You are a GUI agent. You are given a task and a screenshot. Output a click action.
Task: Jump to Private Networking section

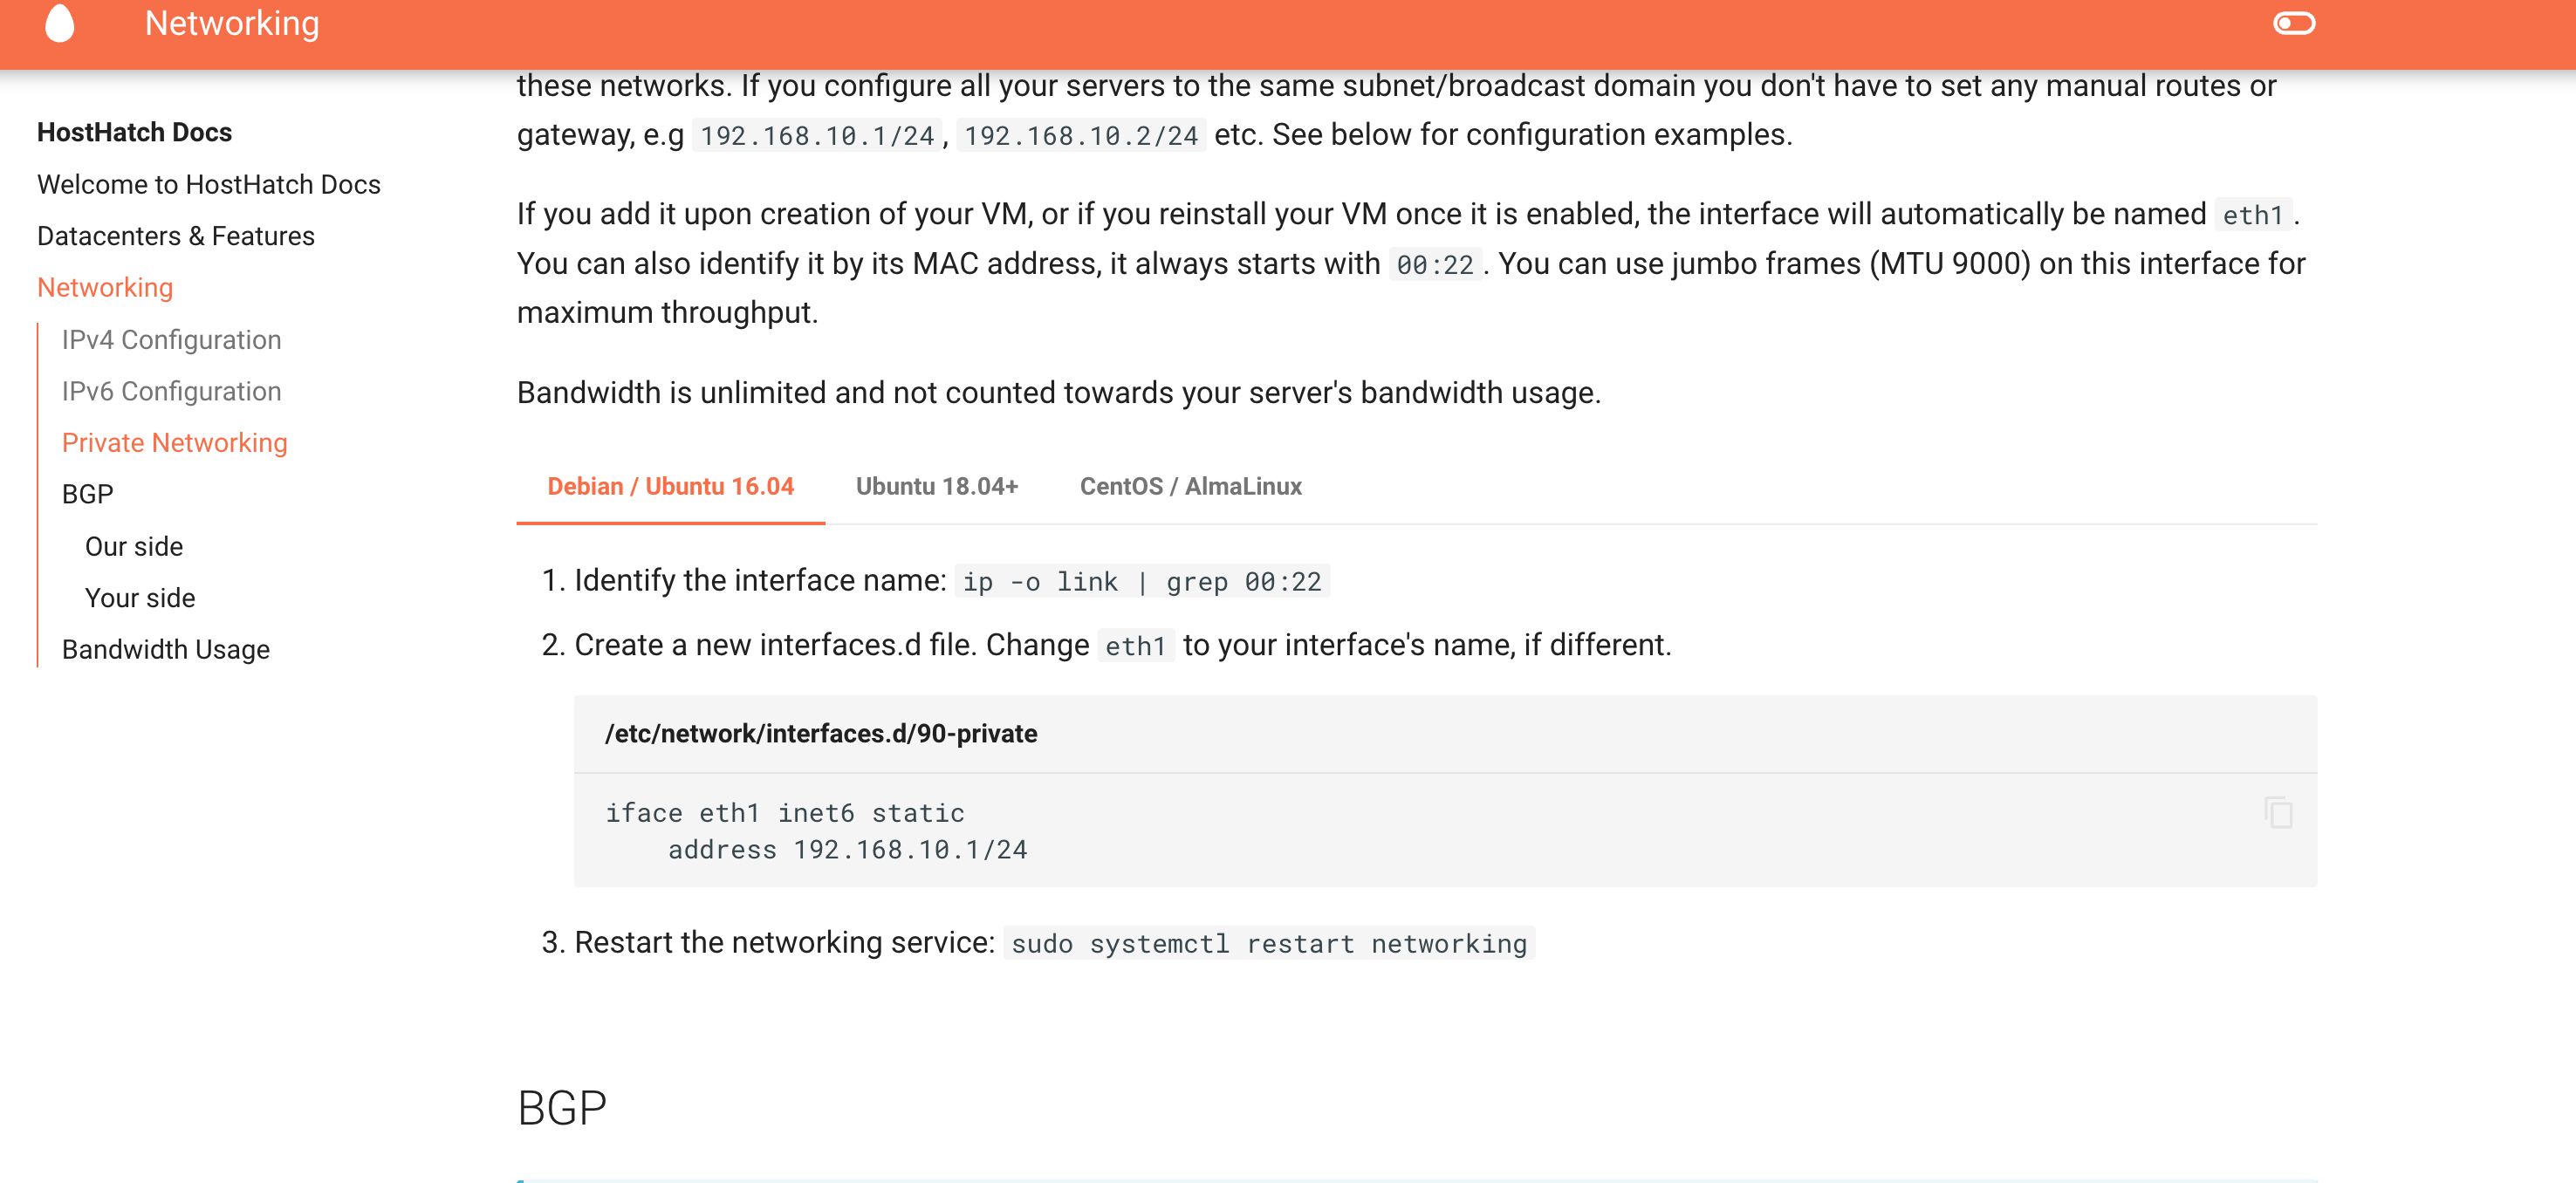tap(174, 443)
